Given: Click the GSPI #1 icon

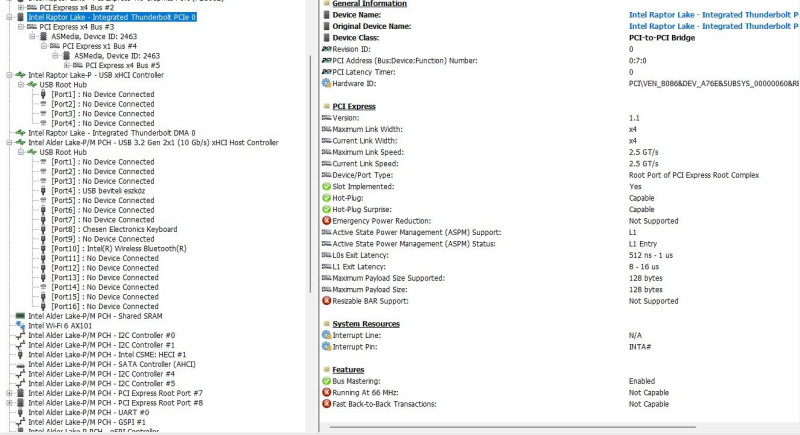Looking at the screenshot, I should pos(20,422).
